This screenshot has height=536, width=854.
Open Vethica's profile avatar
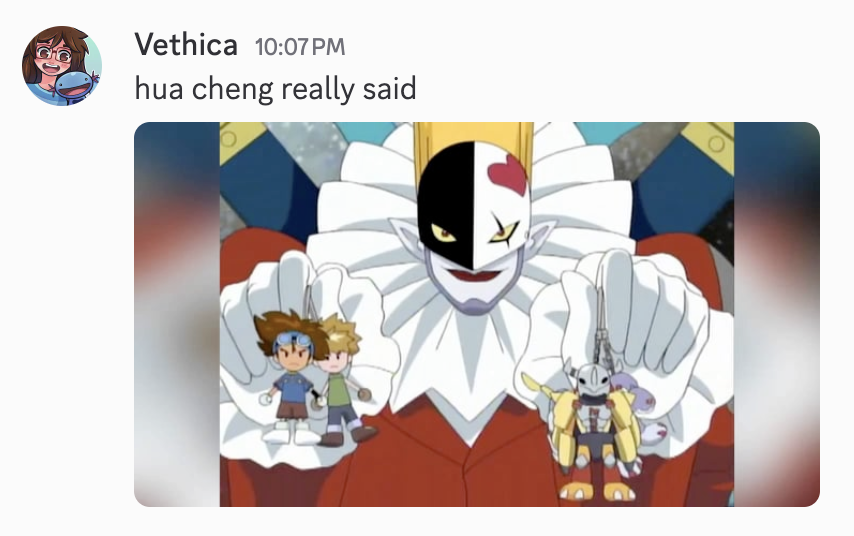(62, 65)
